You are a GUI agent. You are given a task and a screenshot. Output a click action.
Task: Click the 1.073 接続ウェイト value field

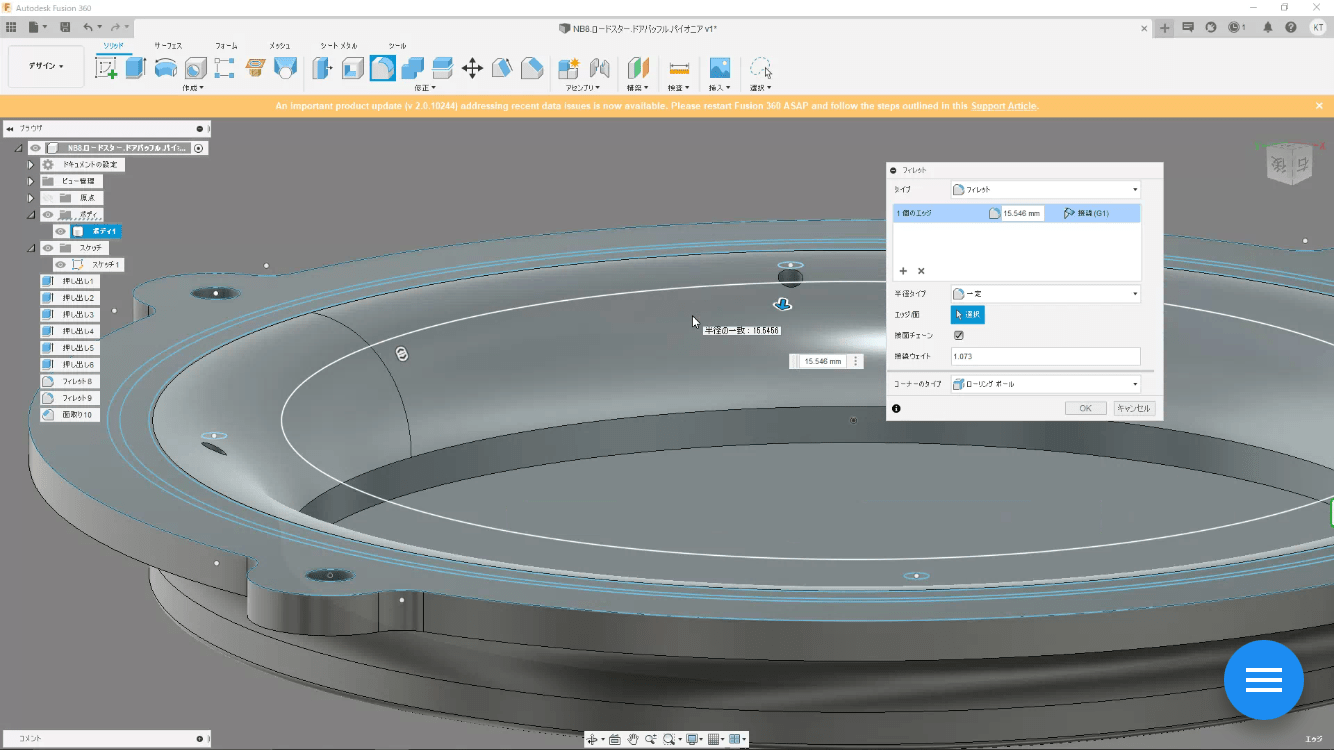click(x=1045, y=356)
